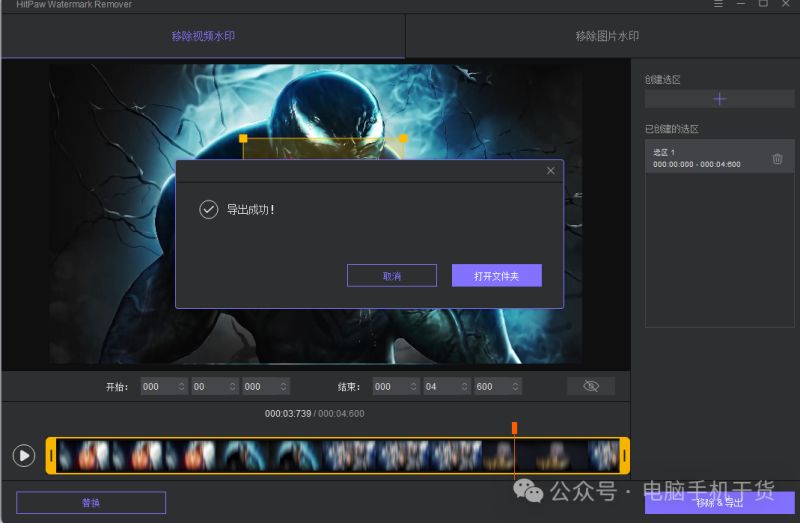The image size is (800, 523).
Task: Close the HitPaw Watermark Remover window
Action: tap(786, 4)
